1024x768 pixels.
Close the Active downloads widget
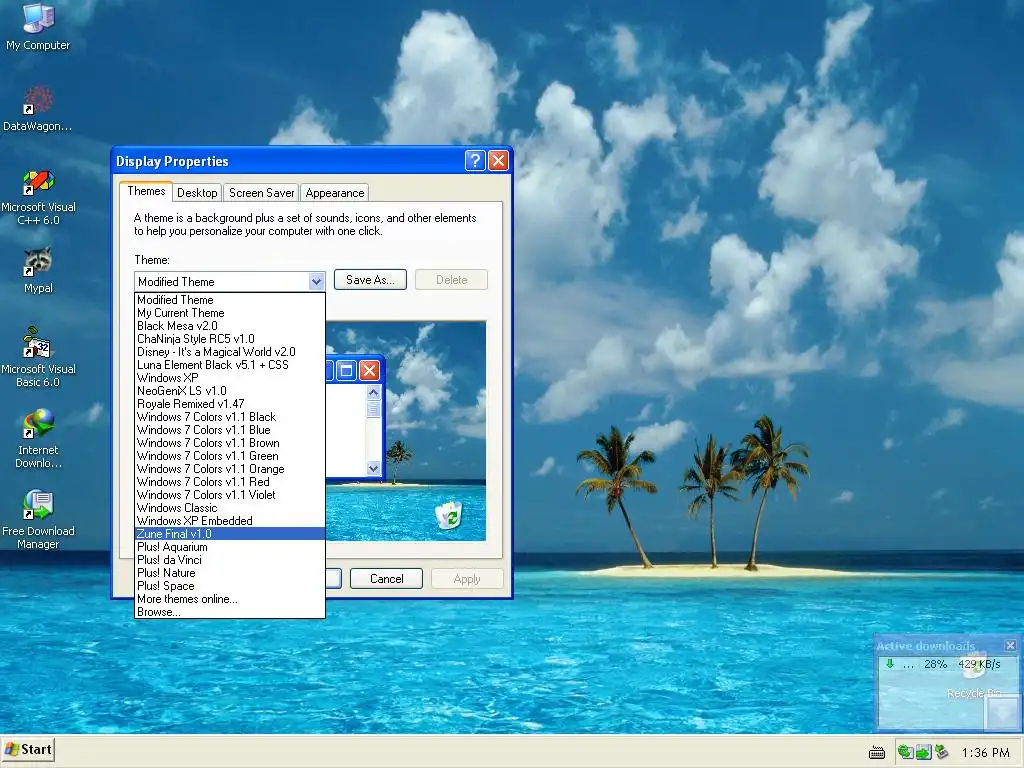1010,645
